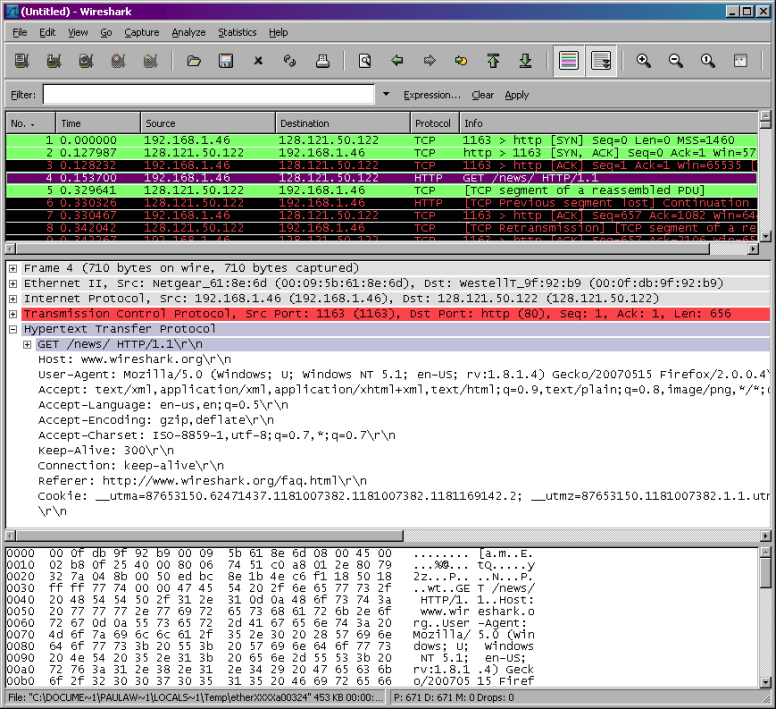Collapse the Hypertext Transfer Protocol node
This screenshot has height=709, width=776.
pos(13,330)
